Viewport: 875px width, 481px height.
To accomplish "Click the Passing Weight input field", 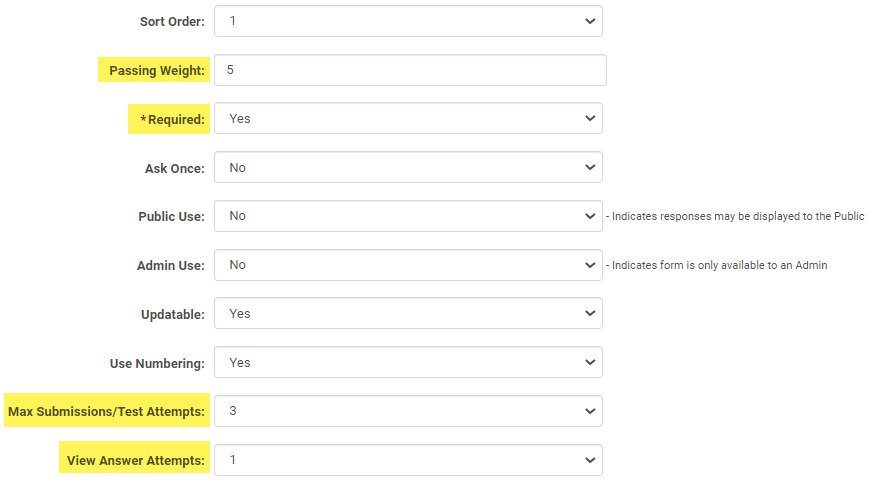I will (x=410, y=70).
